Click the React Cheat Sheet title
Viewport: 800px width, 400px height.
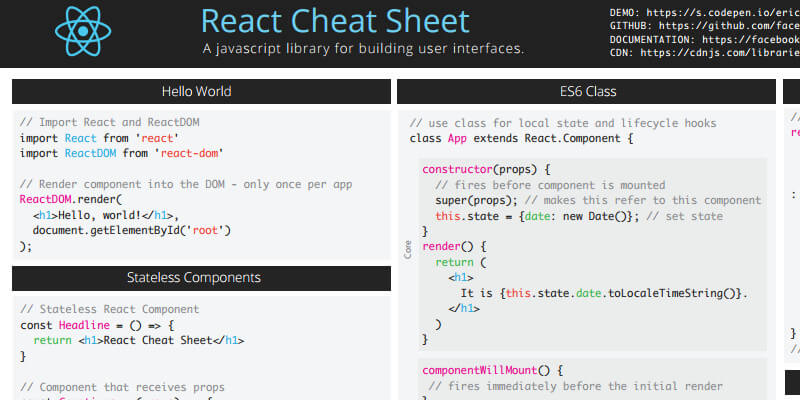pyautogui.click(x=334, y=21)
